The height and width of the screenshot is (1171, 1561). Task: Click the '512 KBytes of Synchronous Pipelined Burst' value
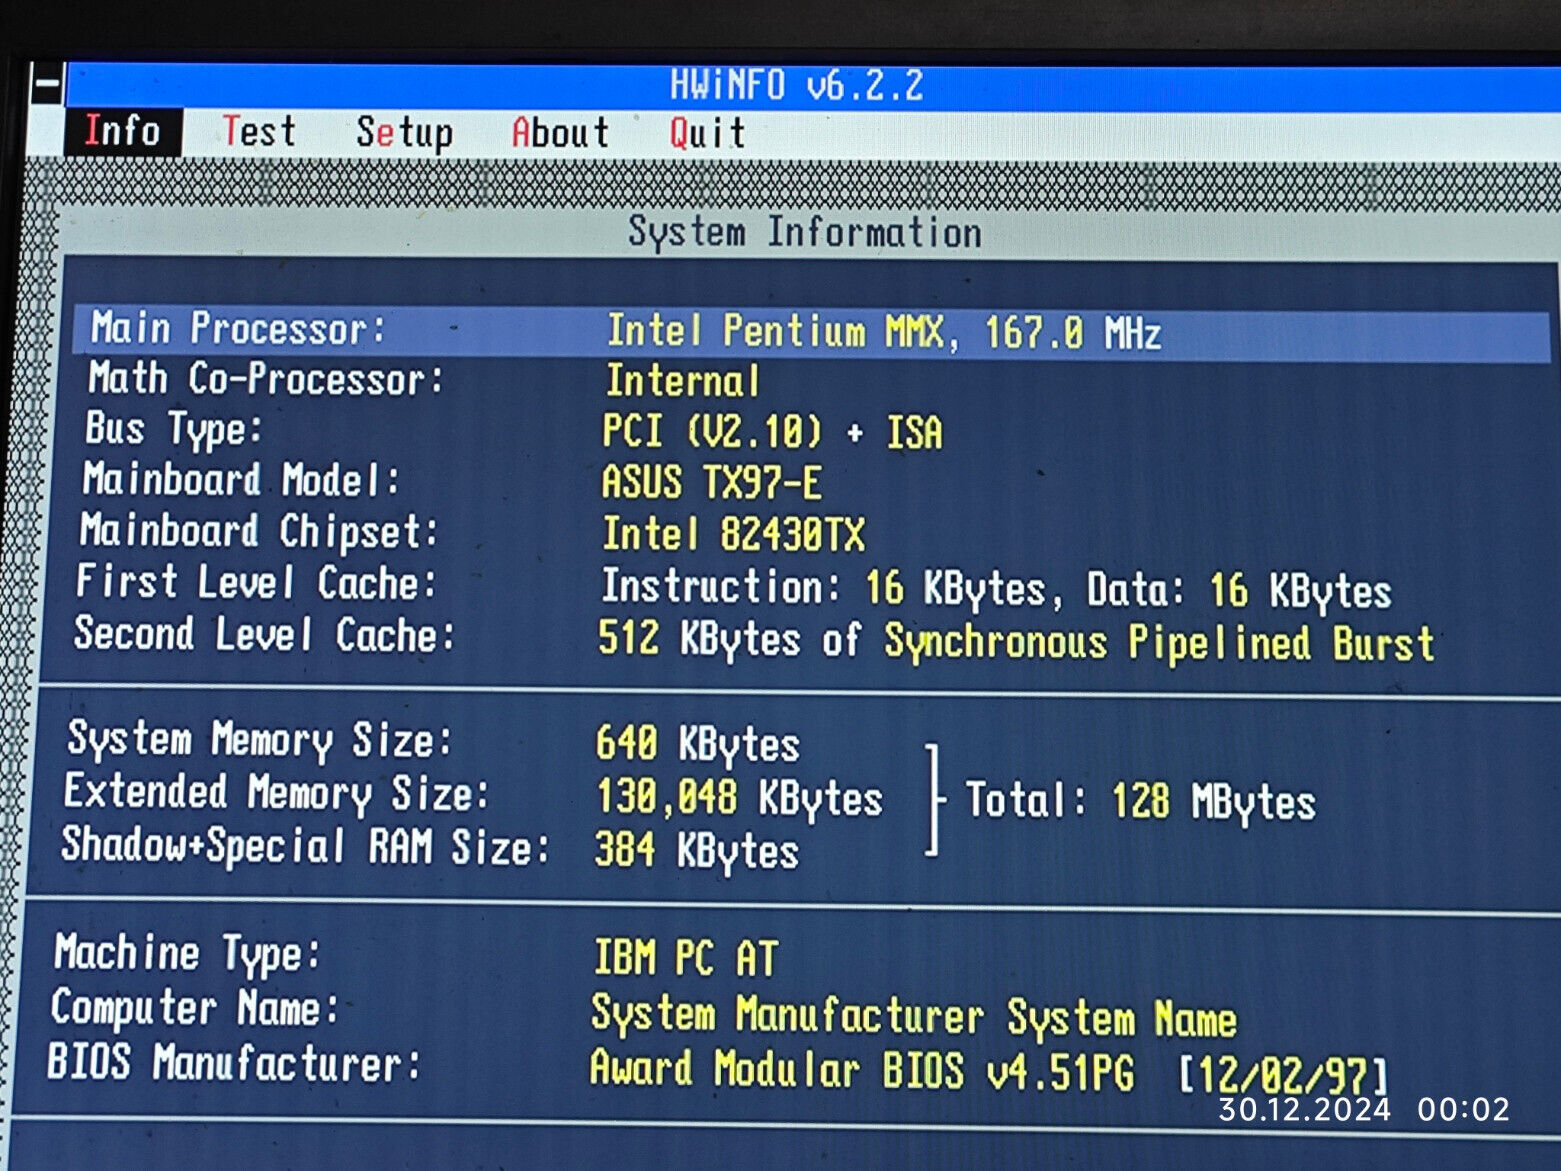pos(1016,641)
